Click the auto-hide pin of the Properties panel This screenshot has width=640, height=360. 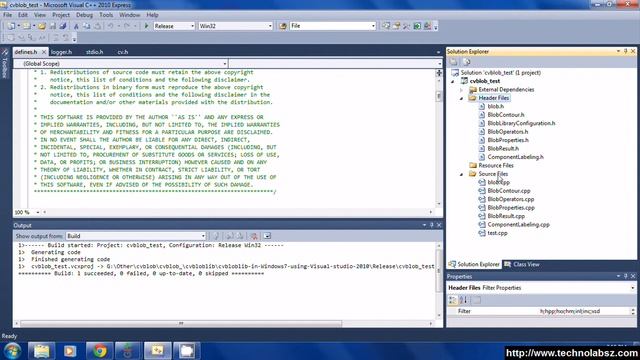coord(626,276)
